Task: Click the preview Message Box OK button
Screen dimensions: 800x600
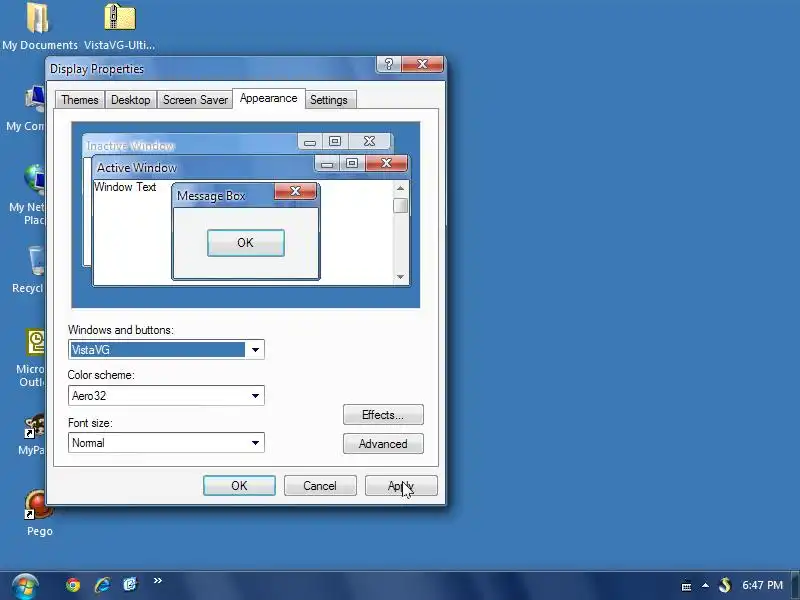Action: pos(245,243)
